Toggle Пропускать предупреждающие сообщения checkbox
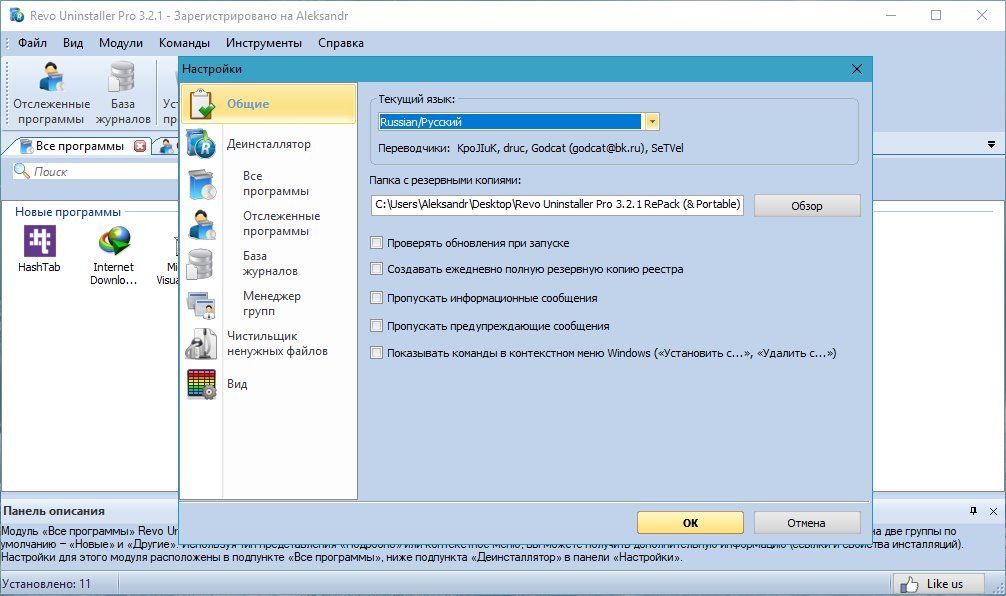1006x596 pixels. 377,326
